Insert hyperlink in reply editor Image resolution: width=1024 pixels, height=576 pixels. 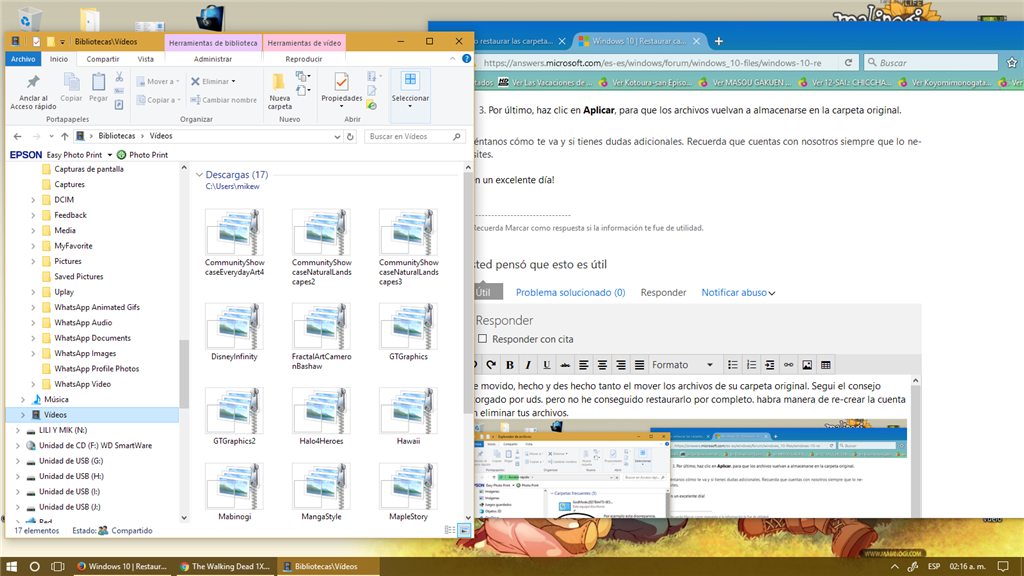click(x=789, y=365)
